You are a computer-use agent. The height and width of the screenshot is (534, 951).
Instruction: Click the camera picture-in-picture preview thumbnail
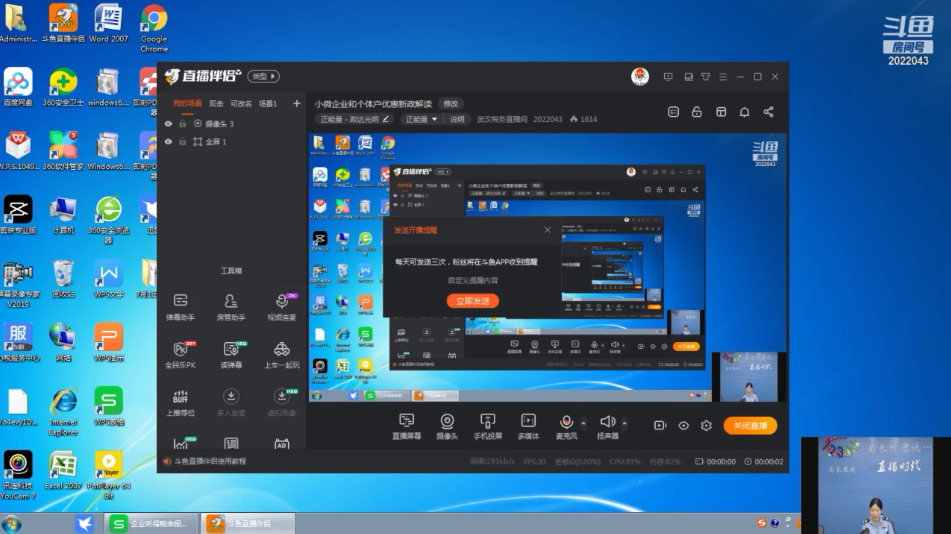pos(748,376)
